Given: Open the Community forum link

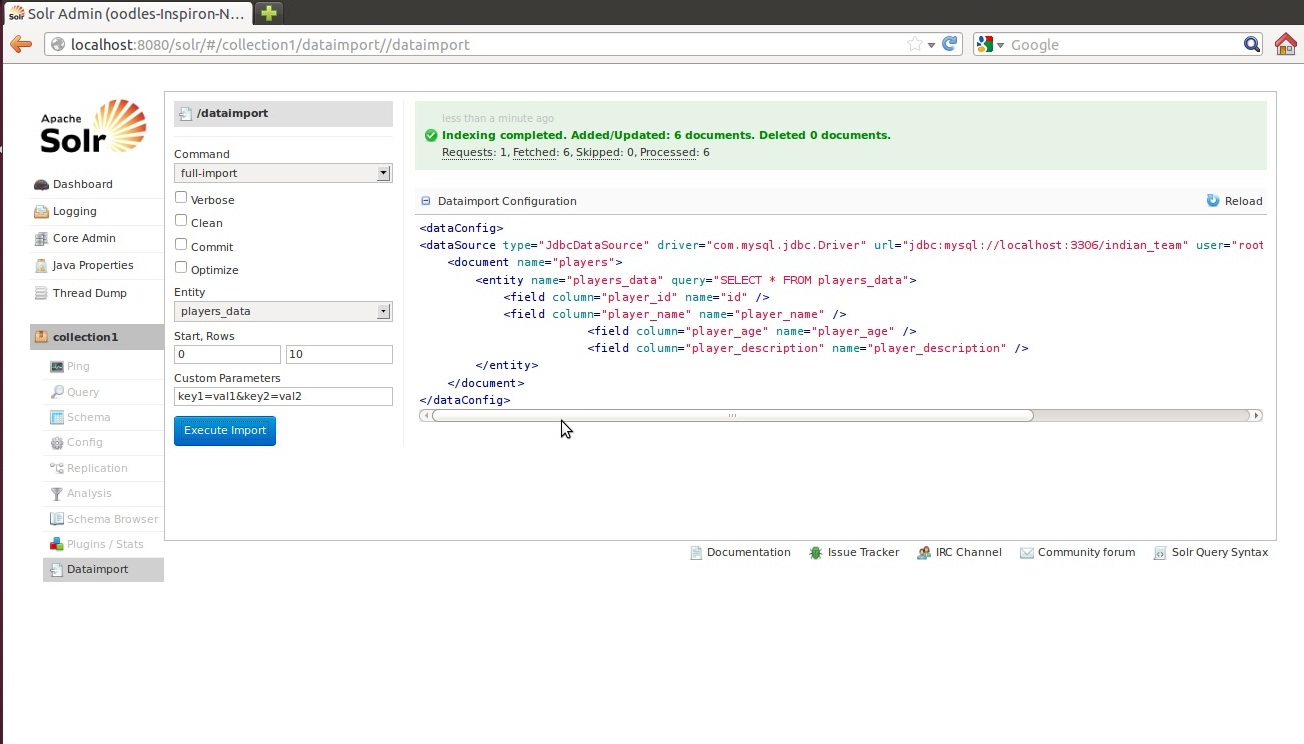Looking at the screenshot, I should [1086, 553].
